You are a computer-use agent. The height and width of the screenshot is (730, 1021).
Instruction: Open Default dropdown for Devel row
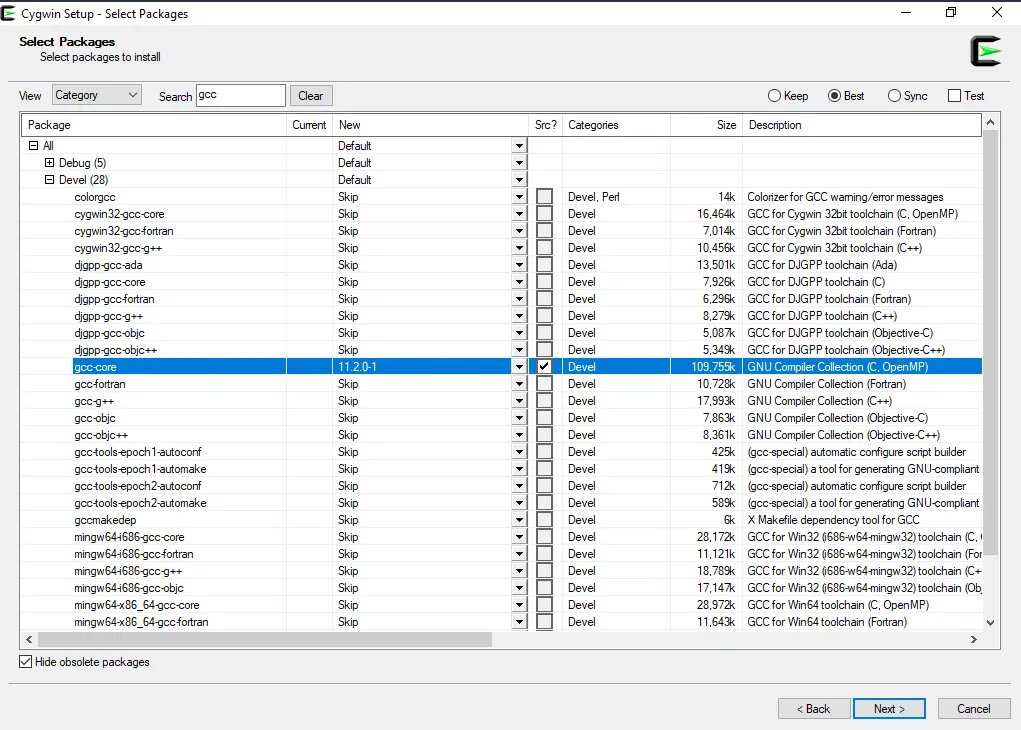pyautogui.click(x=519, y=180)
